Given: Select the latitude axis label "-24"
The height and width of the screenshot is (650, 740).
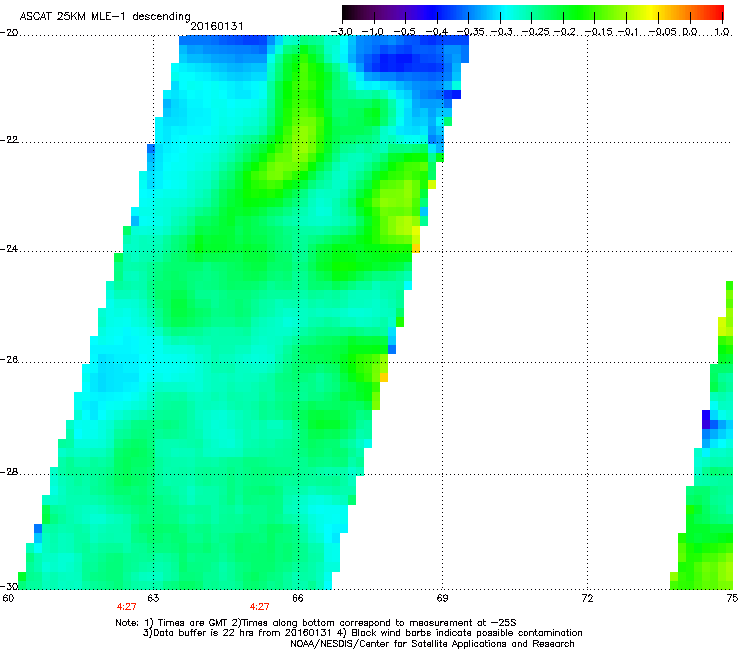Looking at the screenshot, I should click(x=9, y=248).
